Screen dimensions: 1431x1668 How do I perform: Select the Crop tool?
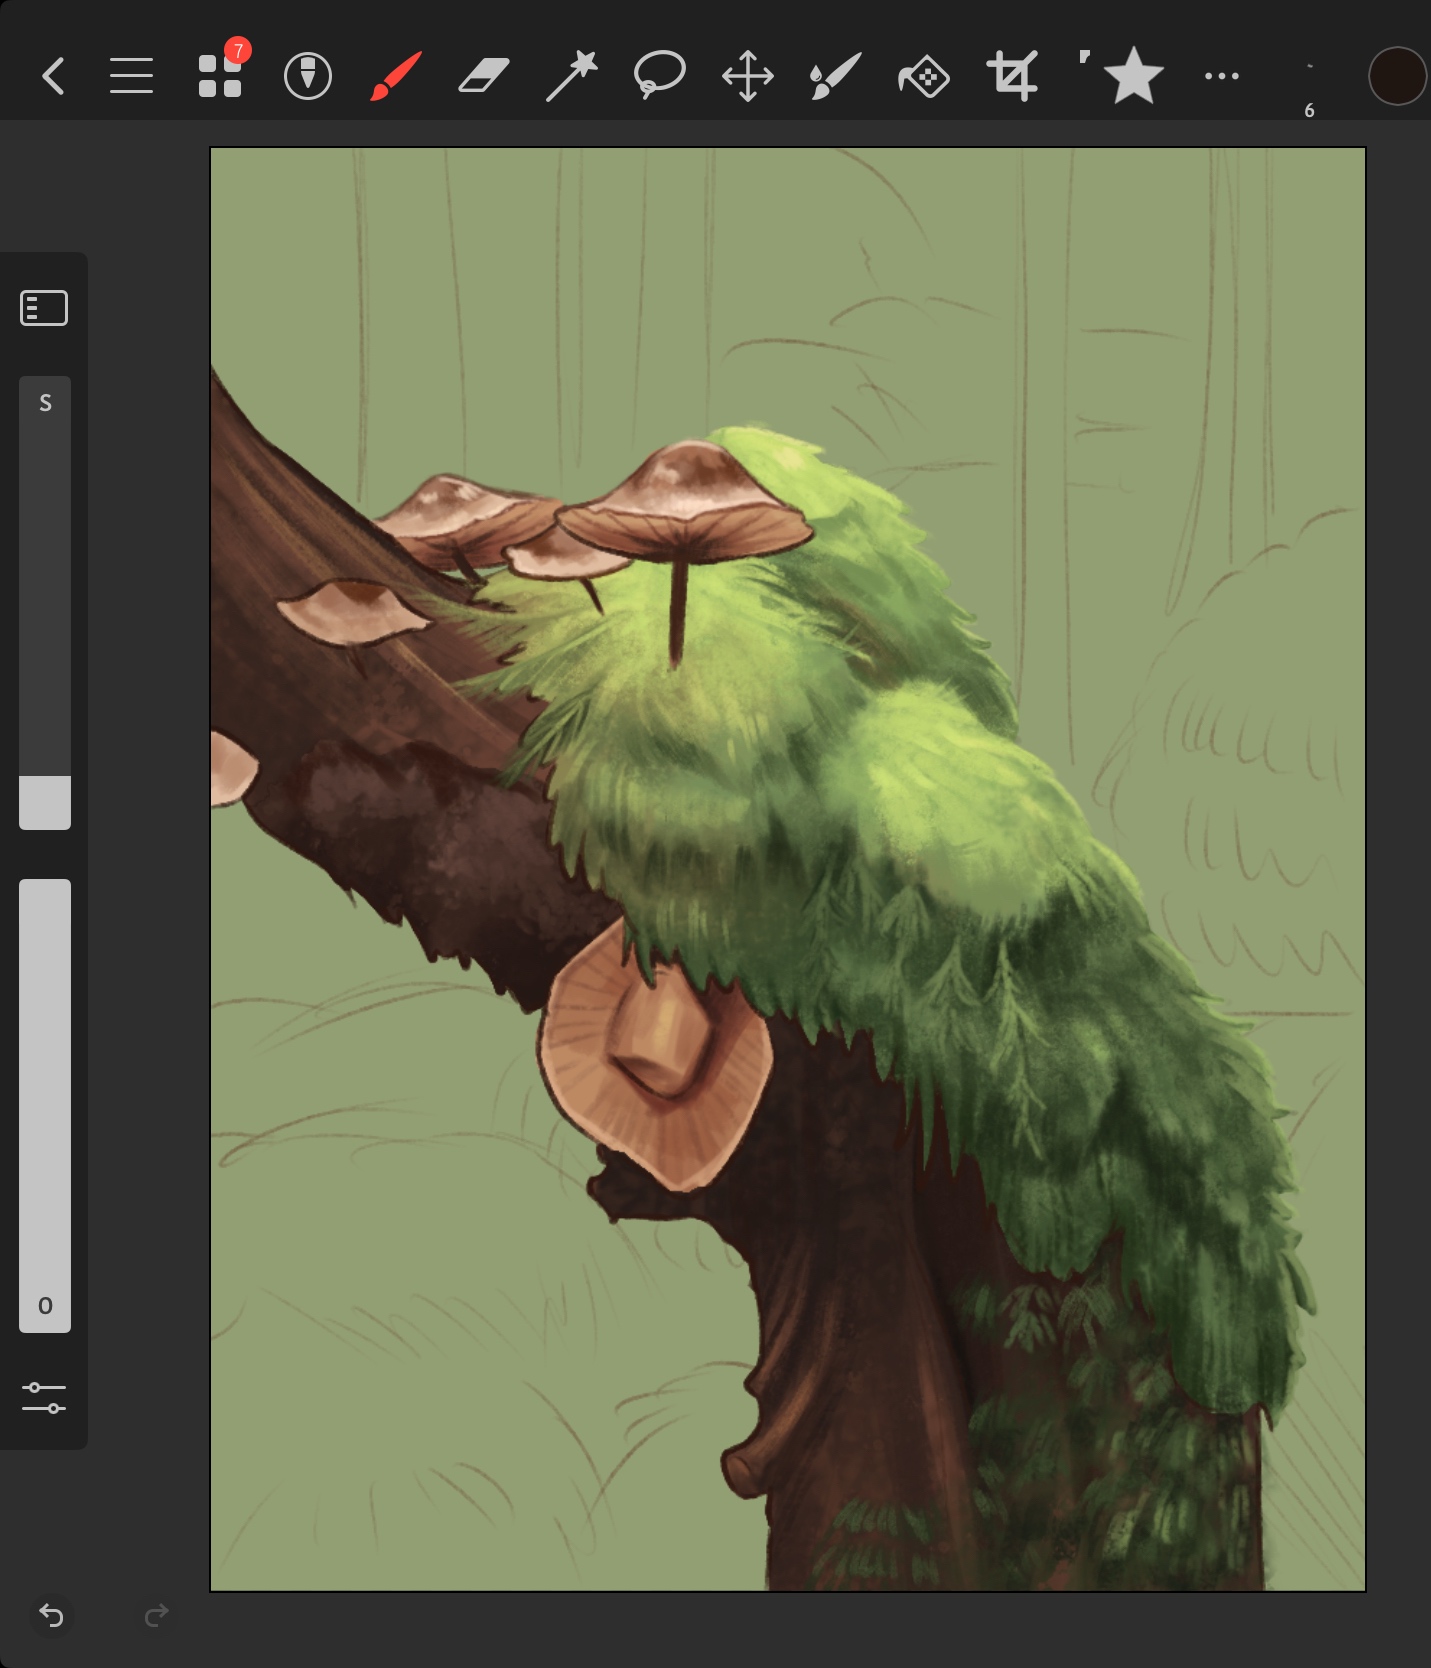[x=1012, y=76]
